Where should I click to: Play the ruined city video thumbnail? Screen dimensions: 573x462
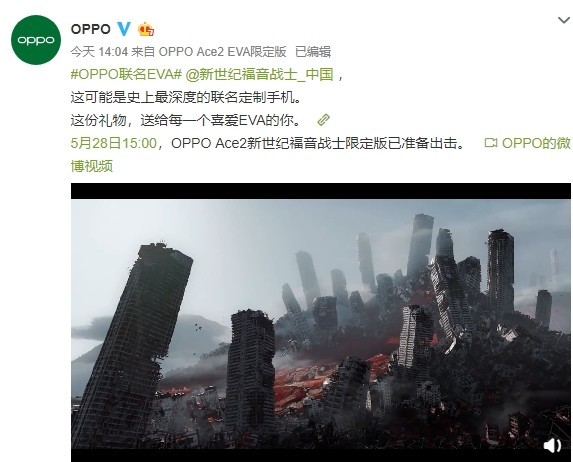[320, 323]
